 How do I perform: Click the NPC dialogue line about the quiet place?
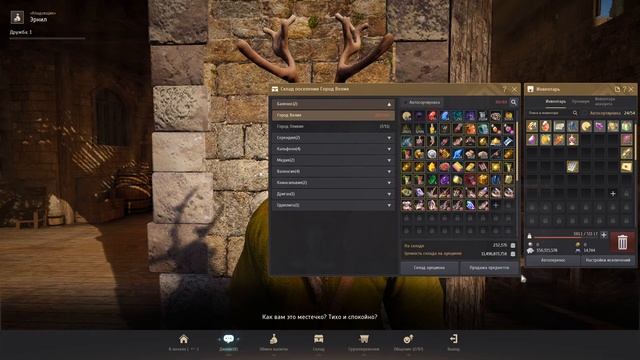319,317
